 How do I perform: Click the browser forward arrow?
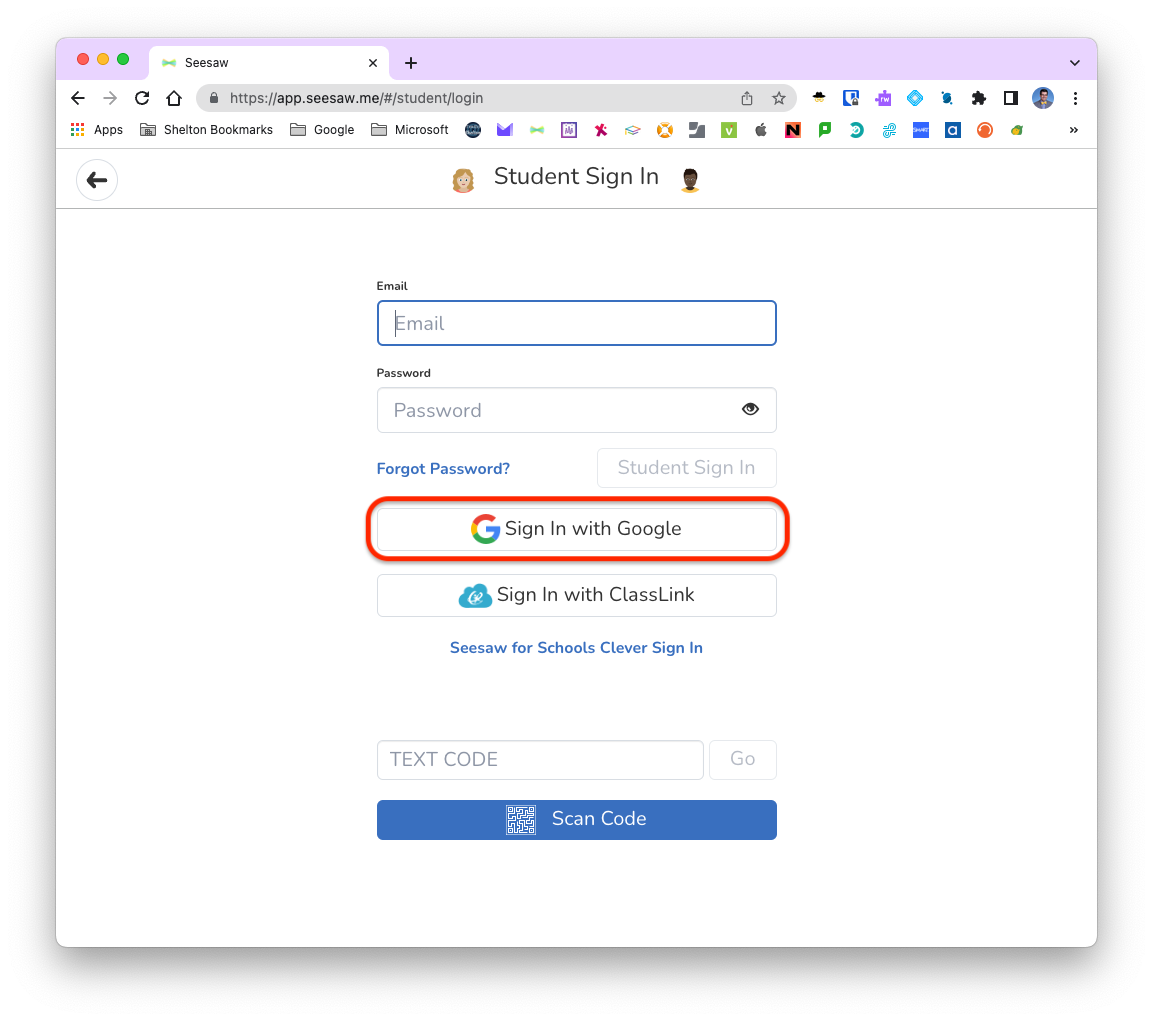(x=110, y=98)
